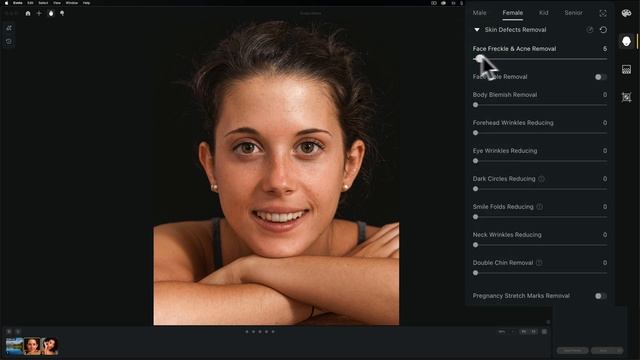
Task: Click the Face Freckle & Acne Removal value 5
Action: tap(604, 49)
